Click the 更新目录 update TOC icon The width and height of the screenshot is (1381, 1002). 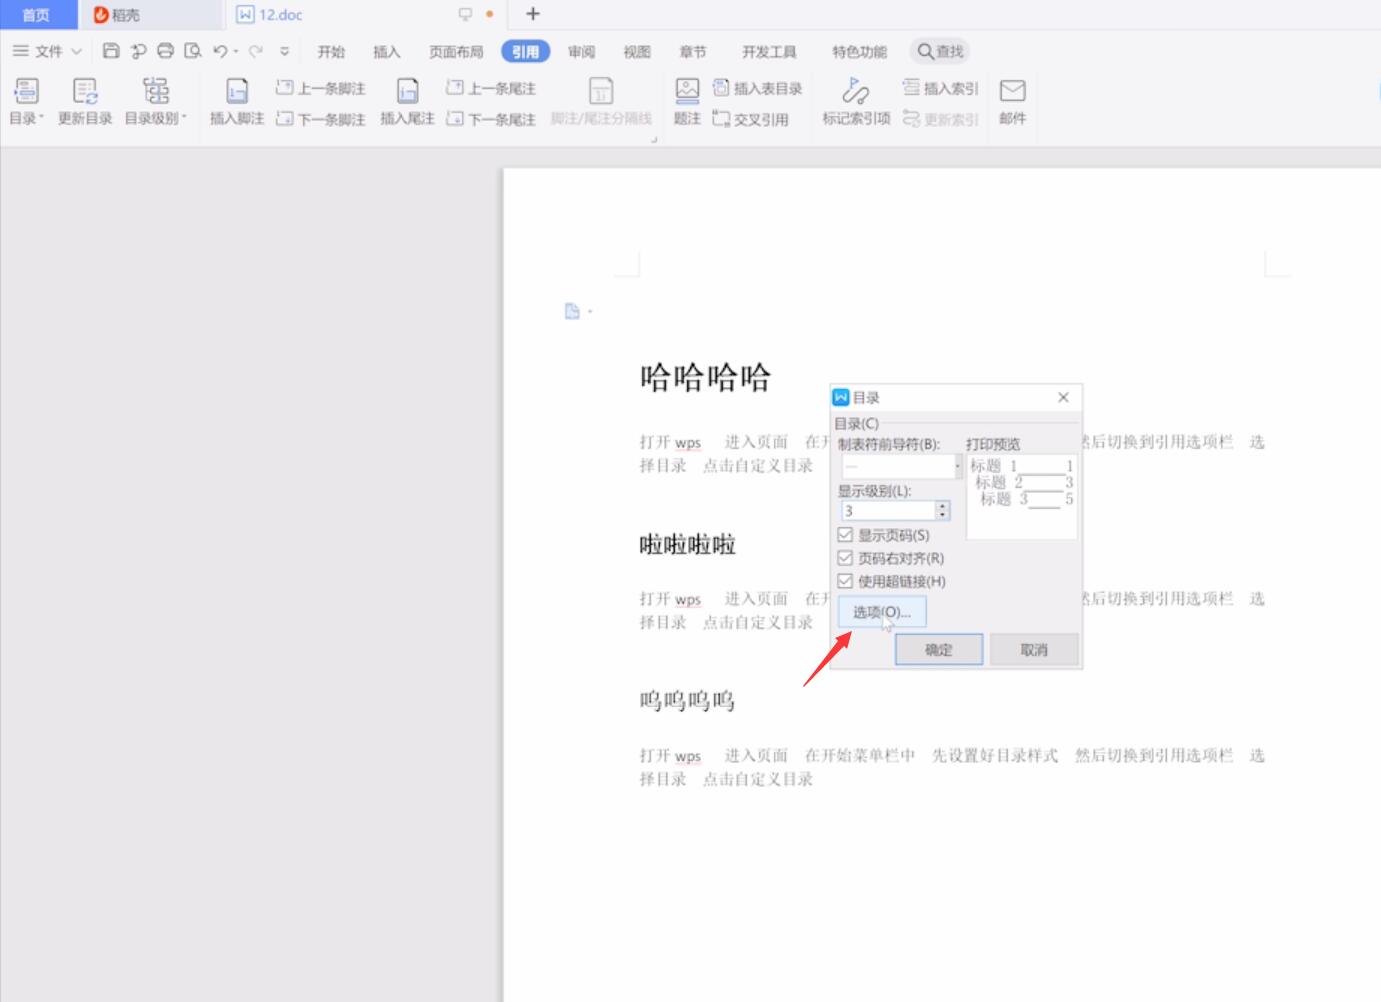(85, 101)
